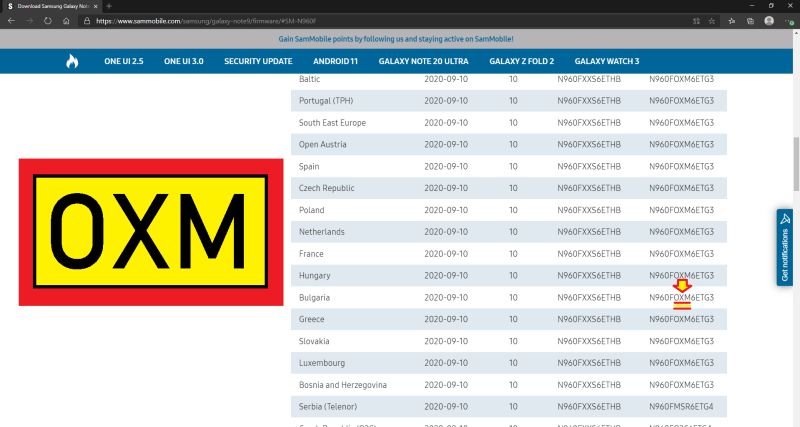Open browser settings and more menu

tap(789, 21)
